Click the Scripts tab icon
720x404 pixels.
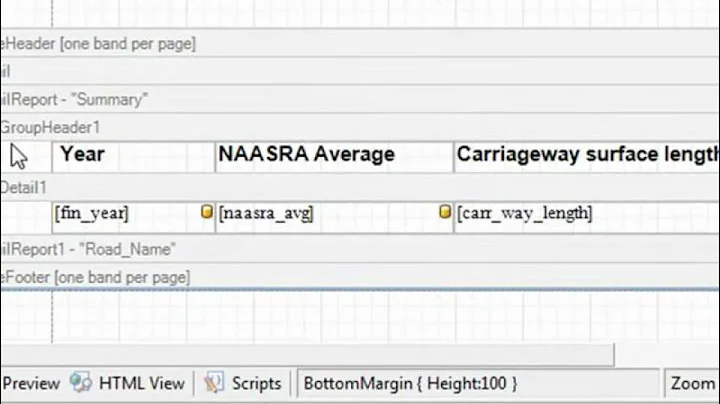213,383
